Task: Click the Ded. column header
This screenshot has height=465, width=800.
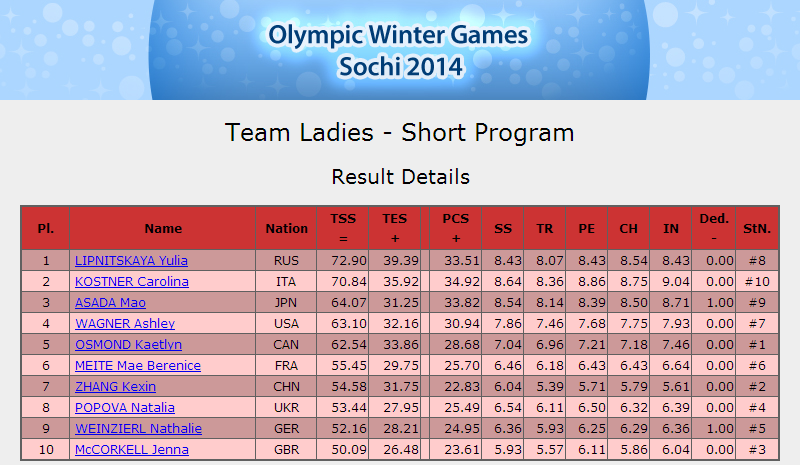Action: [x=714, y=228]
